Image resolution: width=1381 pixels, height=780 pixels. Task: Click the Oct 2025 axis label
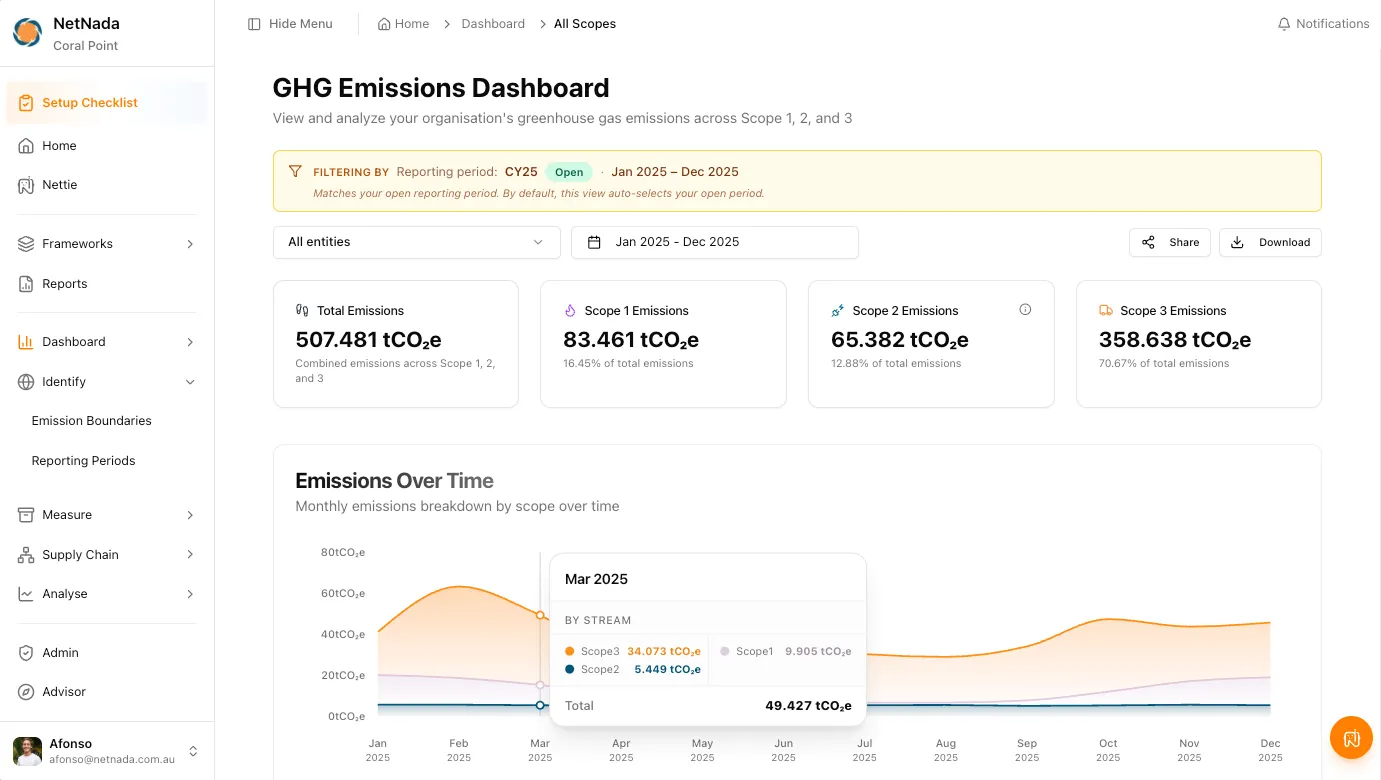[x=1108, y=750]
